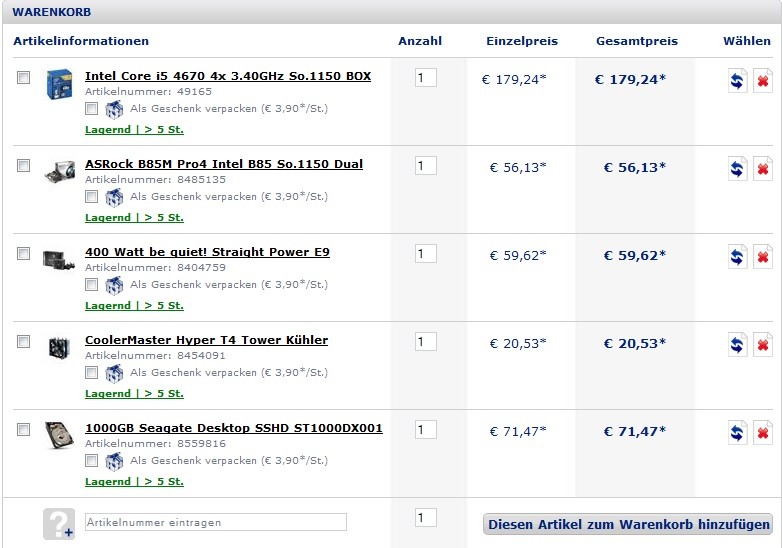Remove be quiet! Straight Power E9 item
The height and width of the screenshot is (548, 782).
(x=763, y=256)
